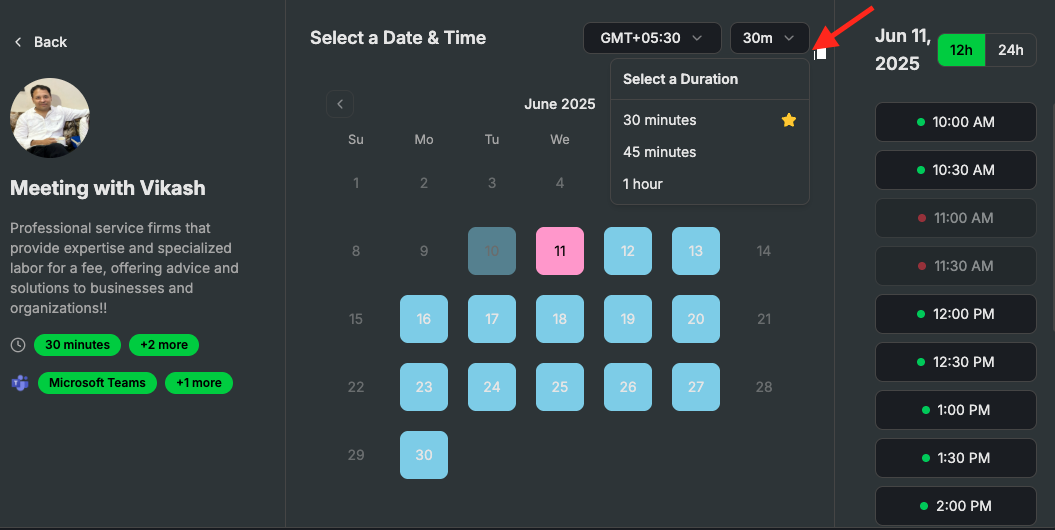Select June 18 on the calendar
1055x530 pixels.
click(x=560, y=319)
